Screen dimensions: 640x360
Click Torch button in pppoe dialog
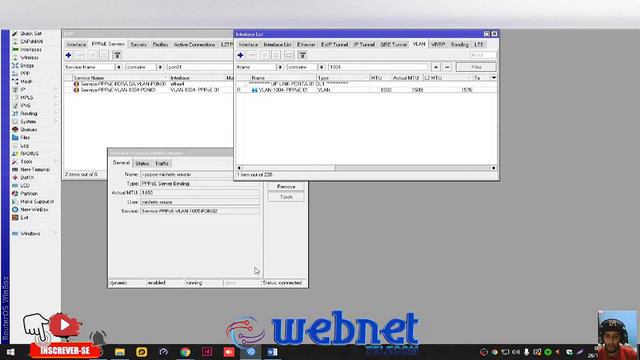(x=286, y=197)
